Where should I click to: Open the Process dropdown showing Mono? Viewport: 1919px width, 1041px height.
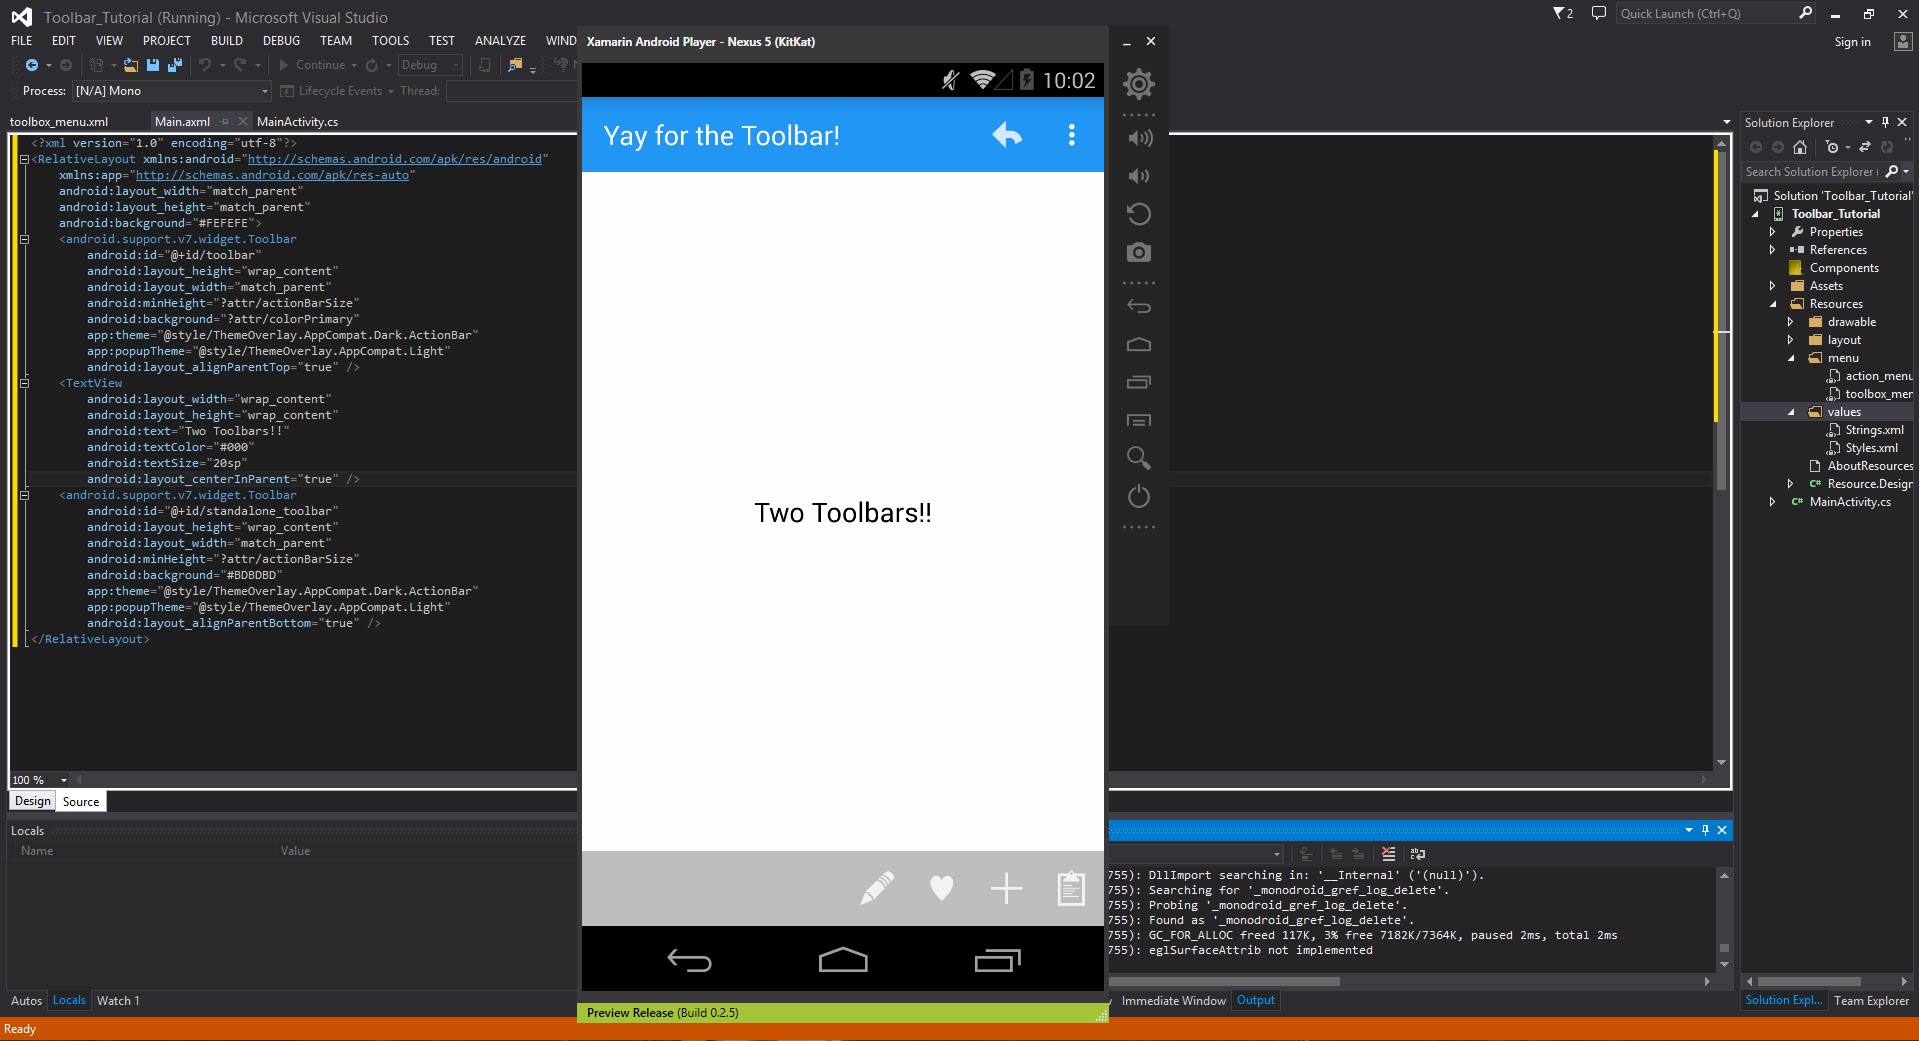pos(172,91)
